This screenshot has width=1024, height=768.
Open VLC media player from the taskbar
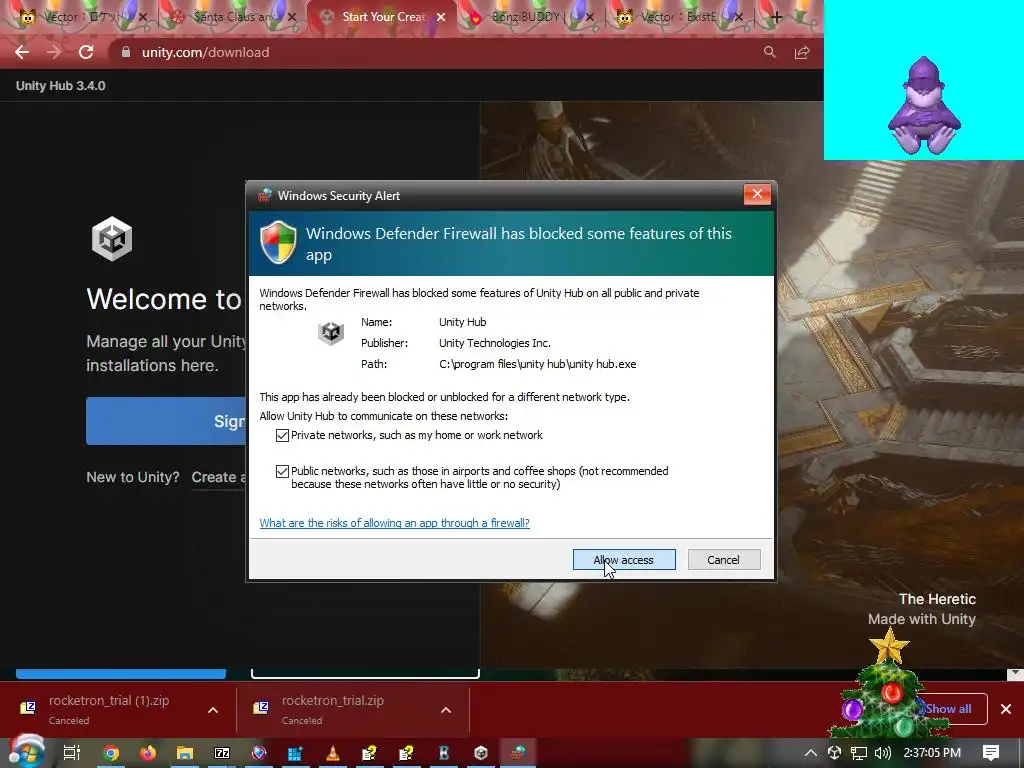click(332, 753)
